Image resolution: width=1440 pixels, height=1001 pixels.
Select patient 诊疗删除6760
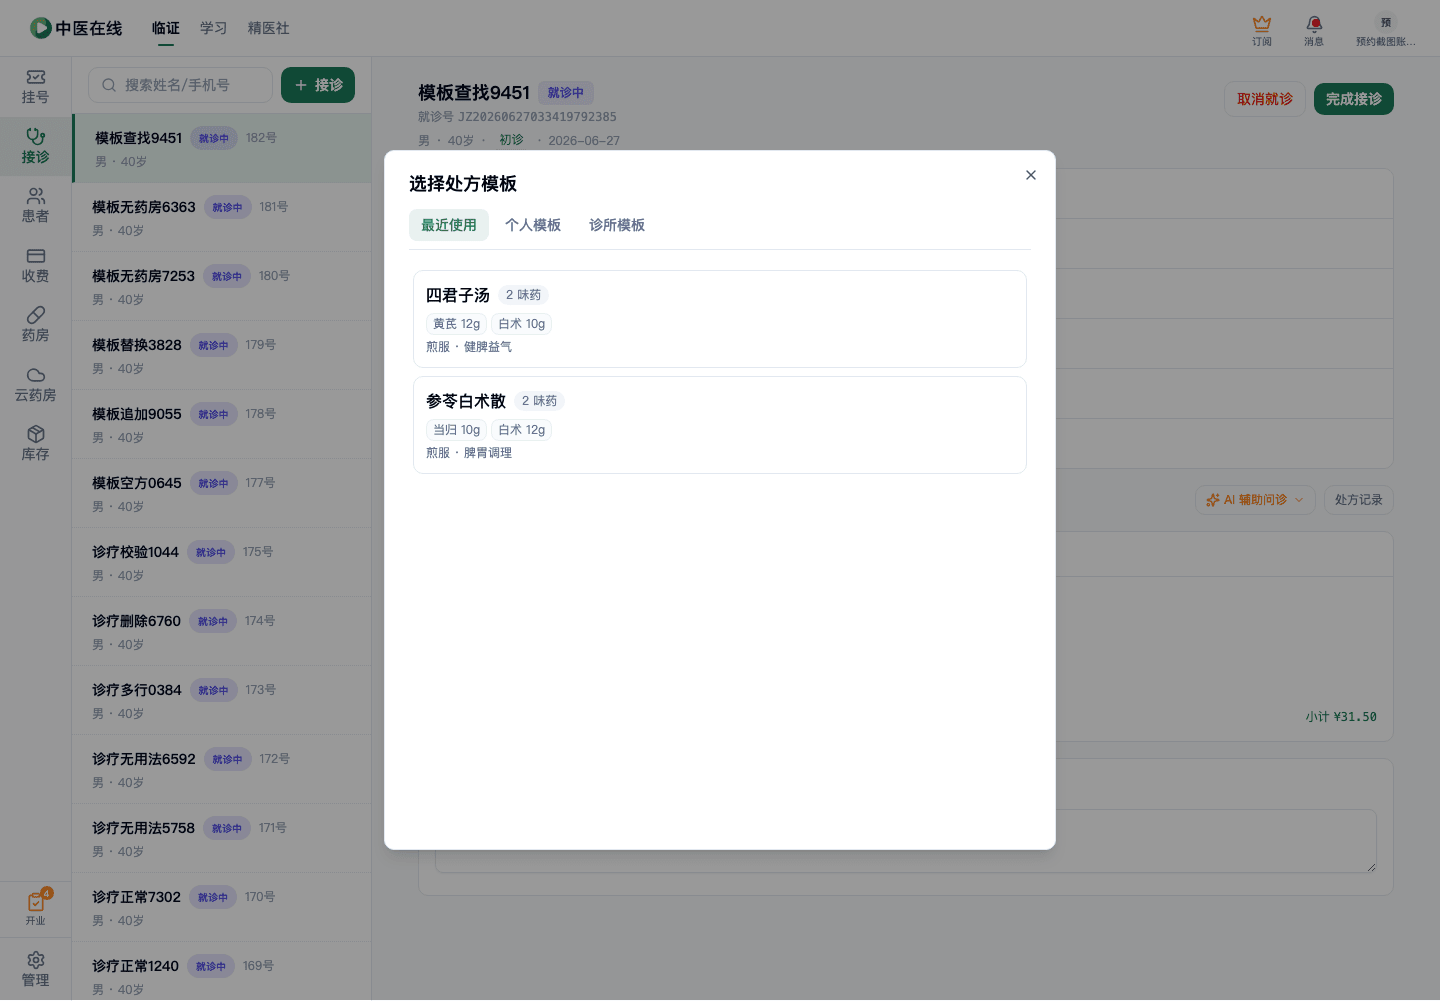tap(221, 631)
